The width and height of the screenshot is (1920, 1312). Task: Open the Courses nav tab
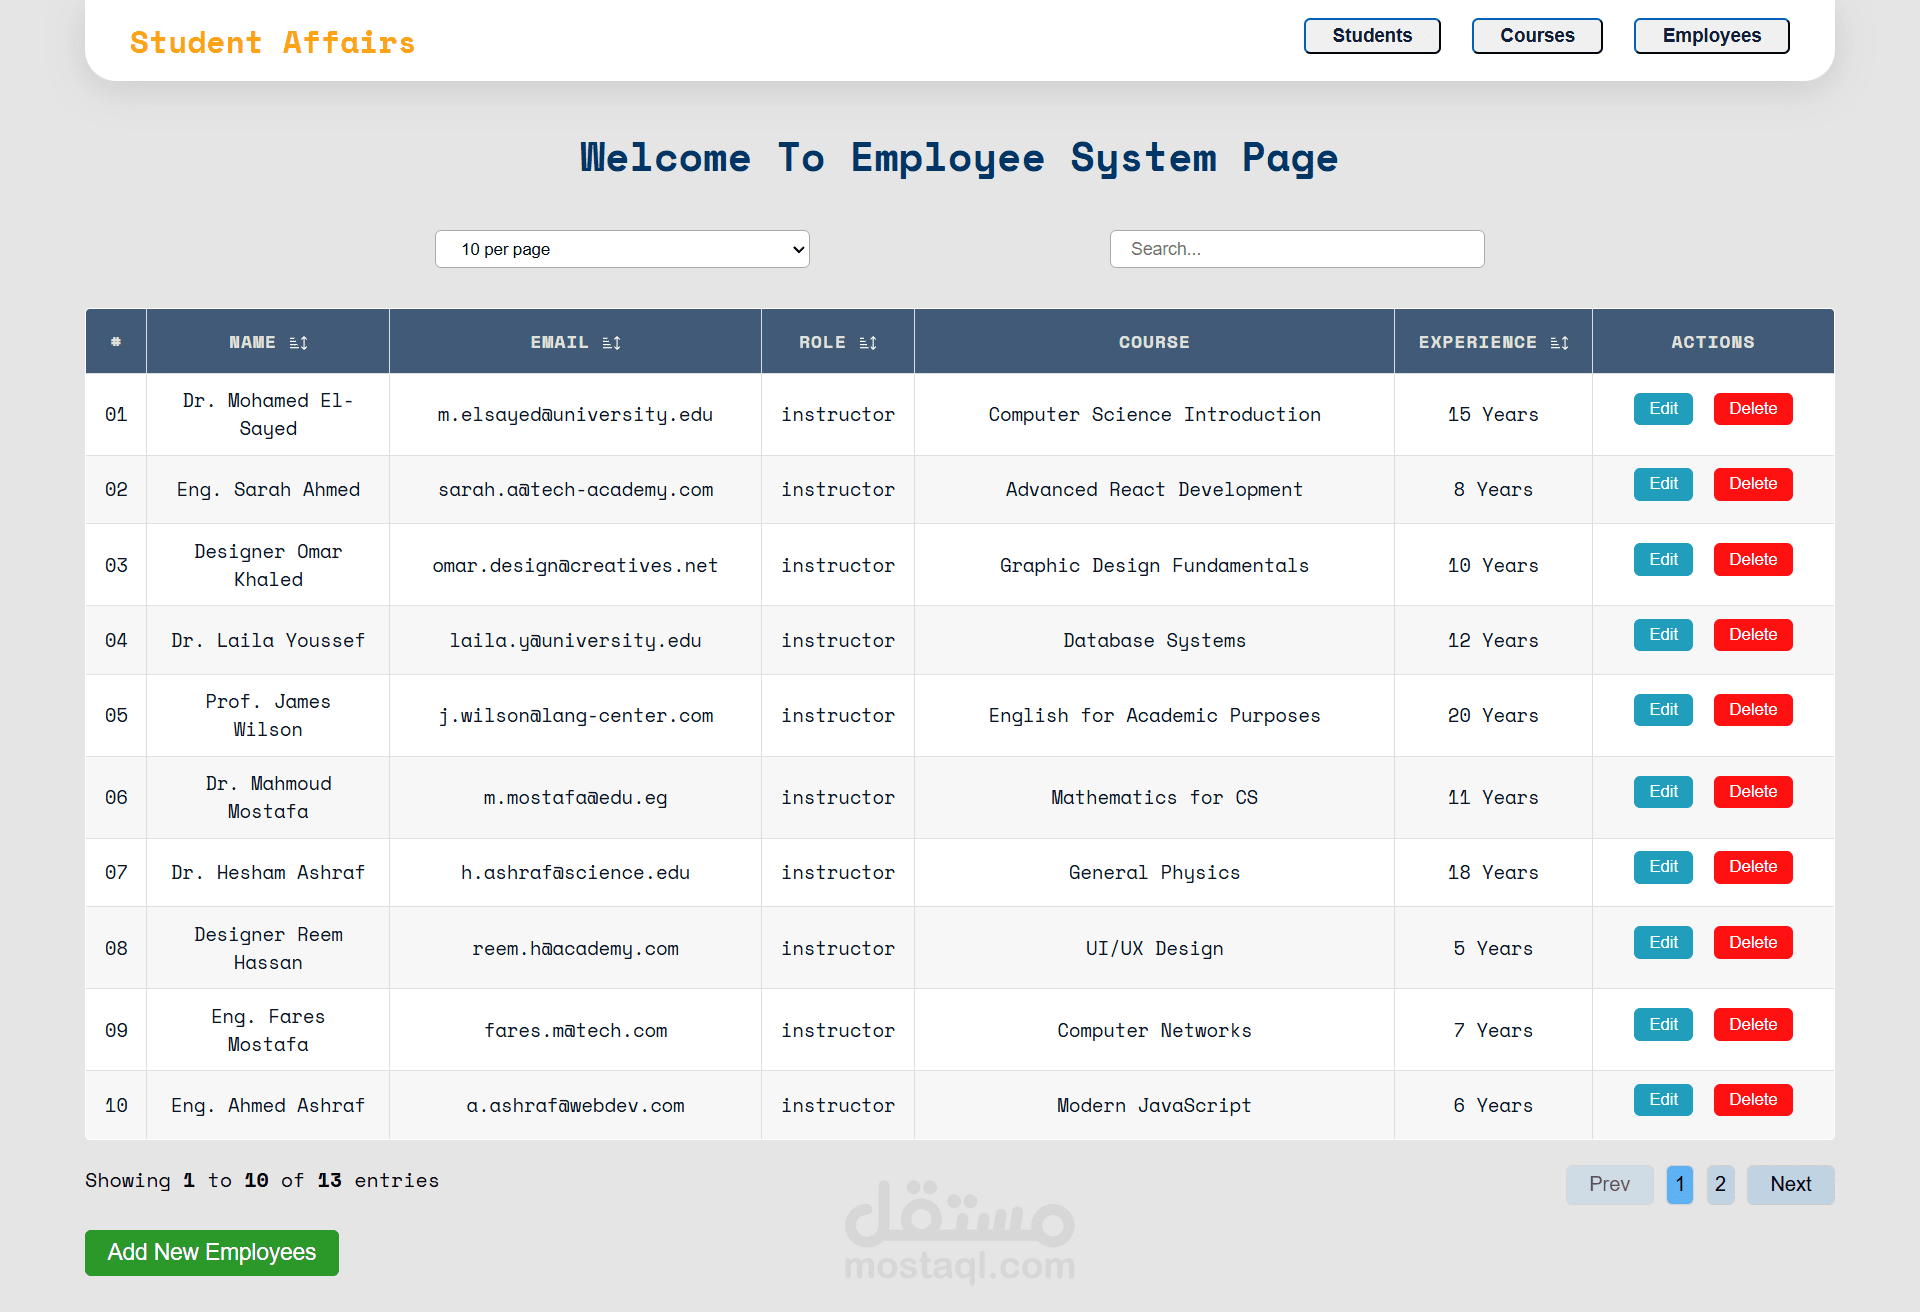pyautogui.click(x=1537, y=36)
